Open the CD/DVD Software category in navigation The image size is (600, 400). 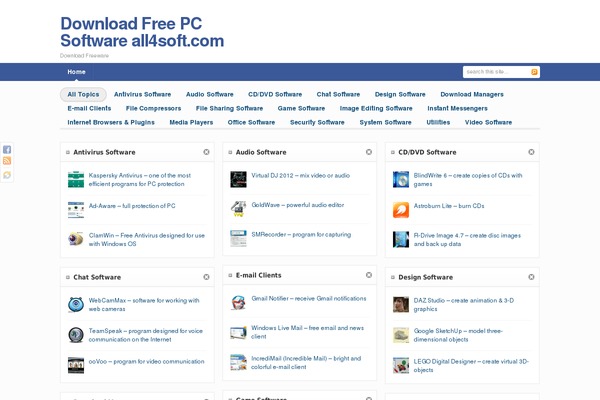point(275,94)
